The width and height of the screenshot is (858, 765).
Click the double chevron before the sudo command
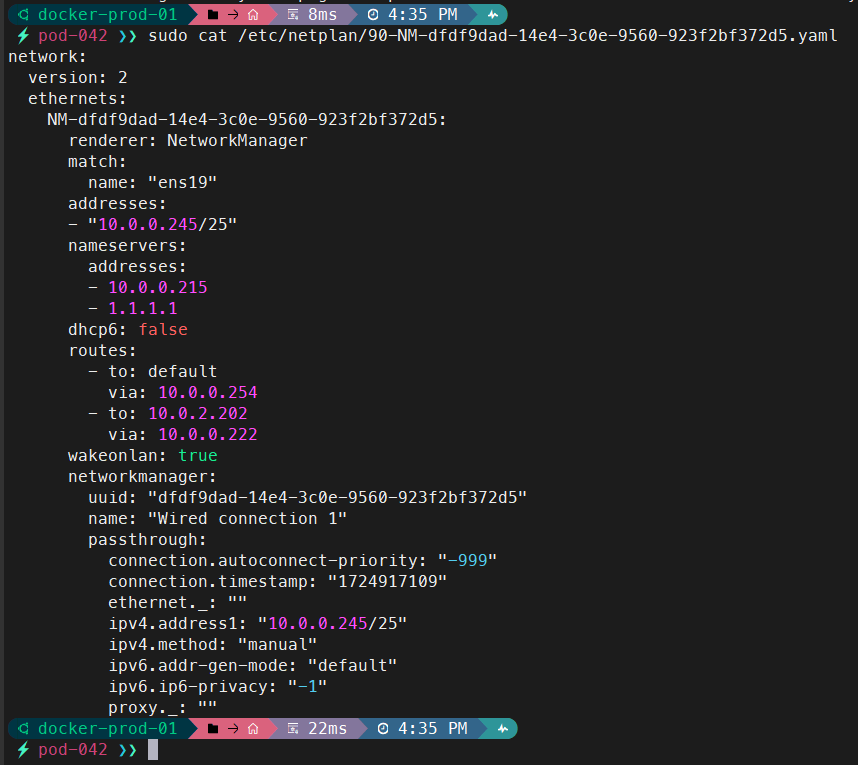tap(127, 36)
